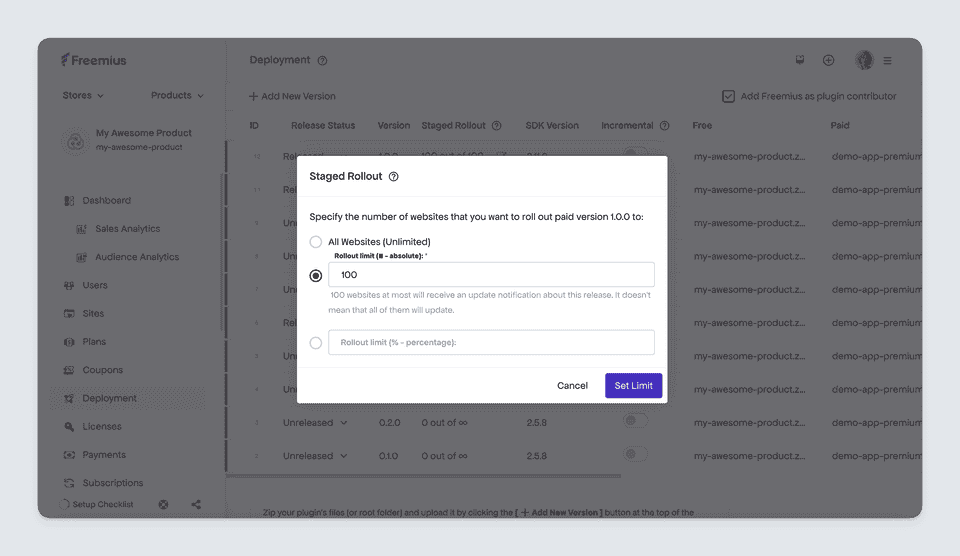Click the absolute rollout limit field
960x556 pixels.
[x=491, y=275]
